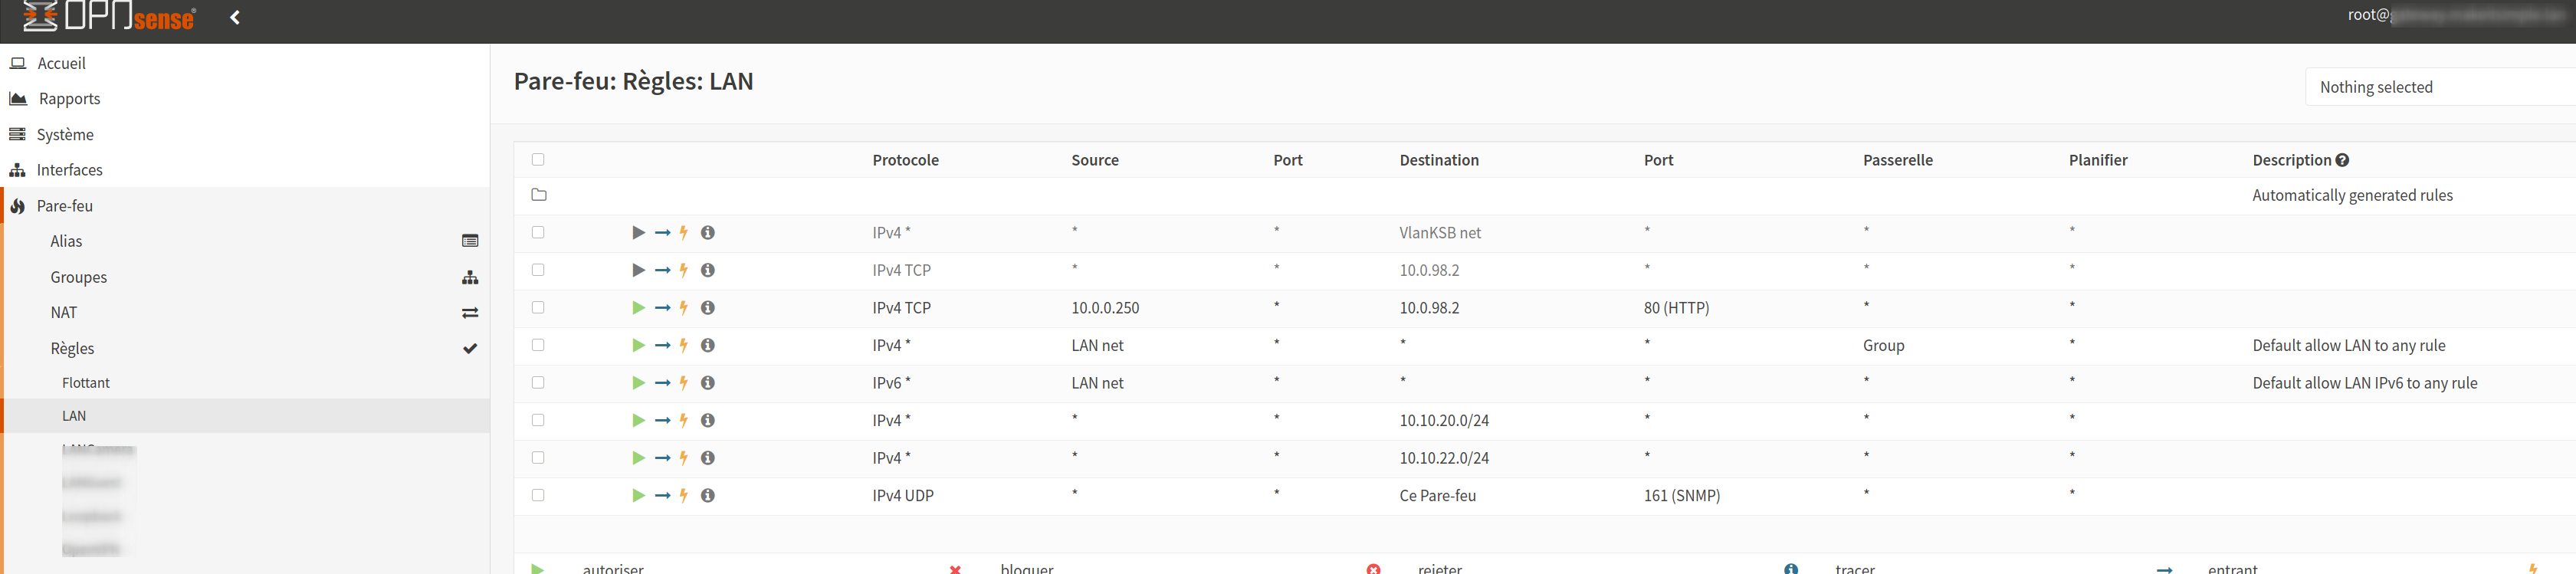
Task: Click the green pass arrow on the 10.10.20.0/24 rule
Action: pos(638,420)
